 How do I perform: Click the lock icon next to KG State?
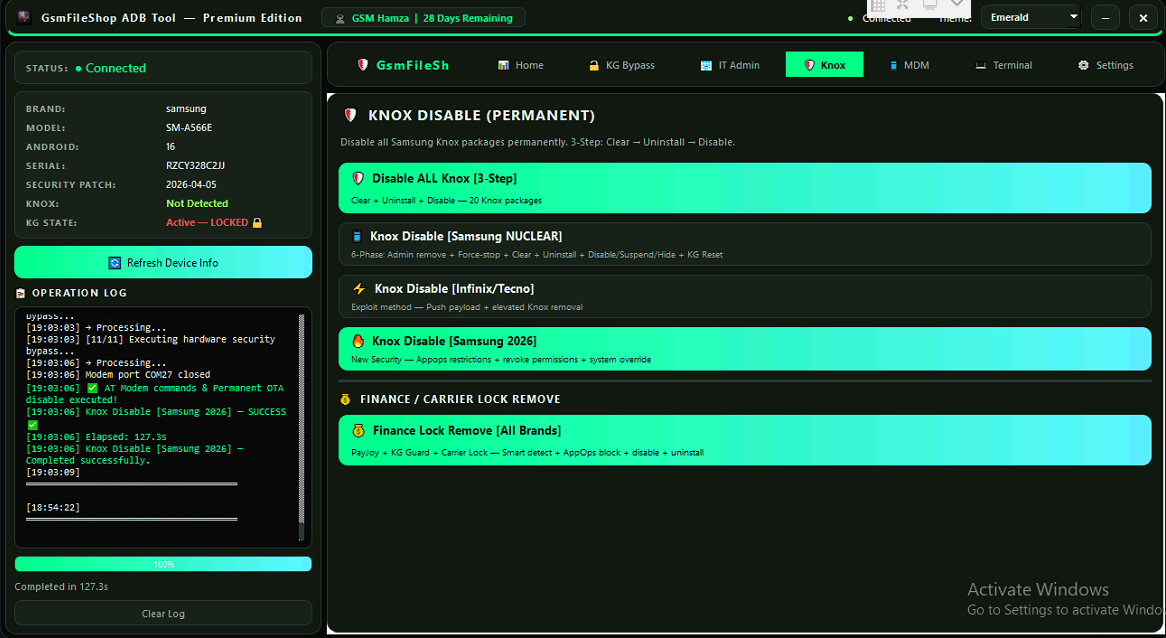pyautogui.click(x=257, y=222)
